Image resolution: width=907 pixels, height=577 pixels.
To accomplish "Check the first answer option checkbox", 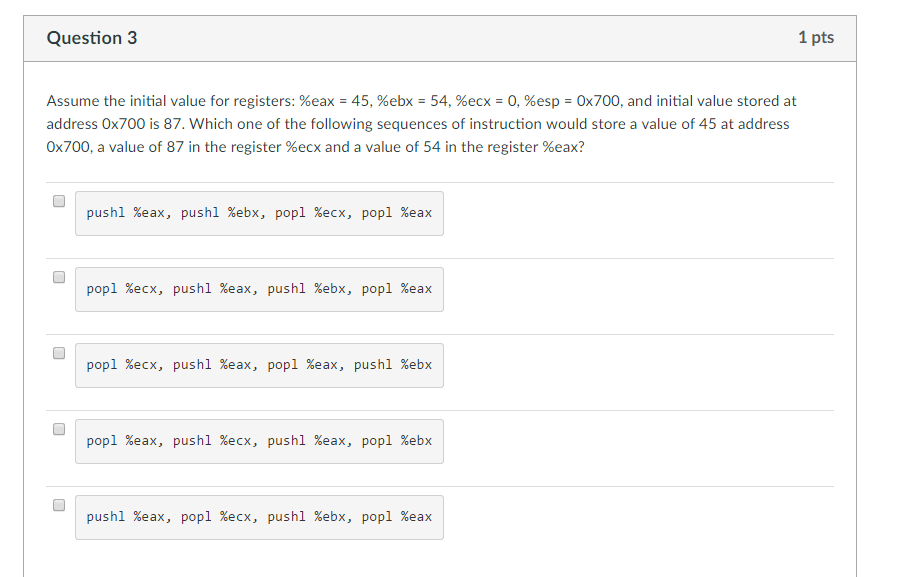I will (59, 201).
